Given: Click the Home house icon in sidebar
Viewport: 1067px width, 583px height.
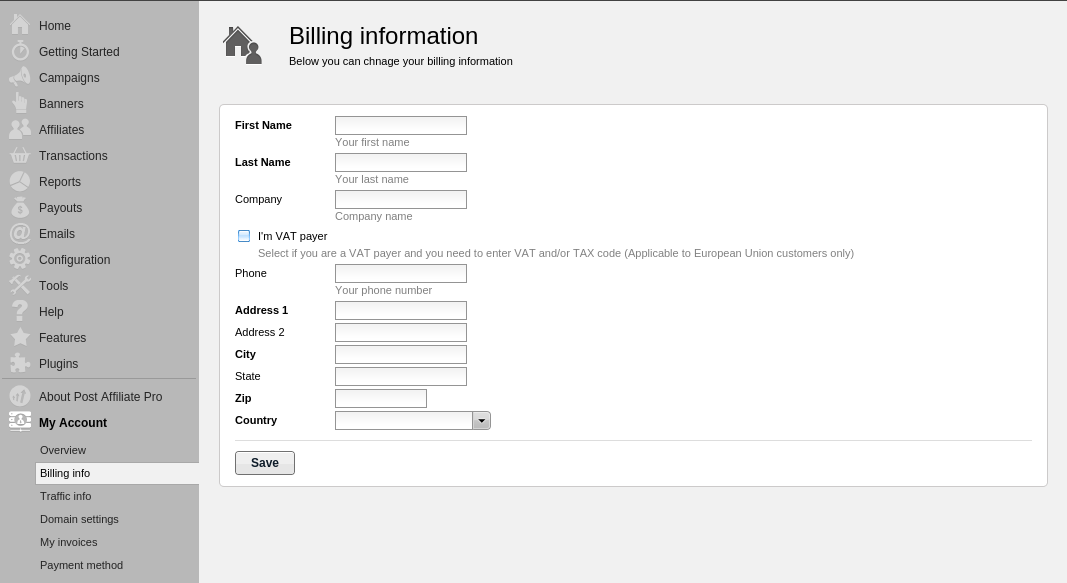Looking at the screenshot, I should 20,25.
